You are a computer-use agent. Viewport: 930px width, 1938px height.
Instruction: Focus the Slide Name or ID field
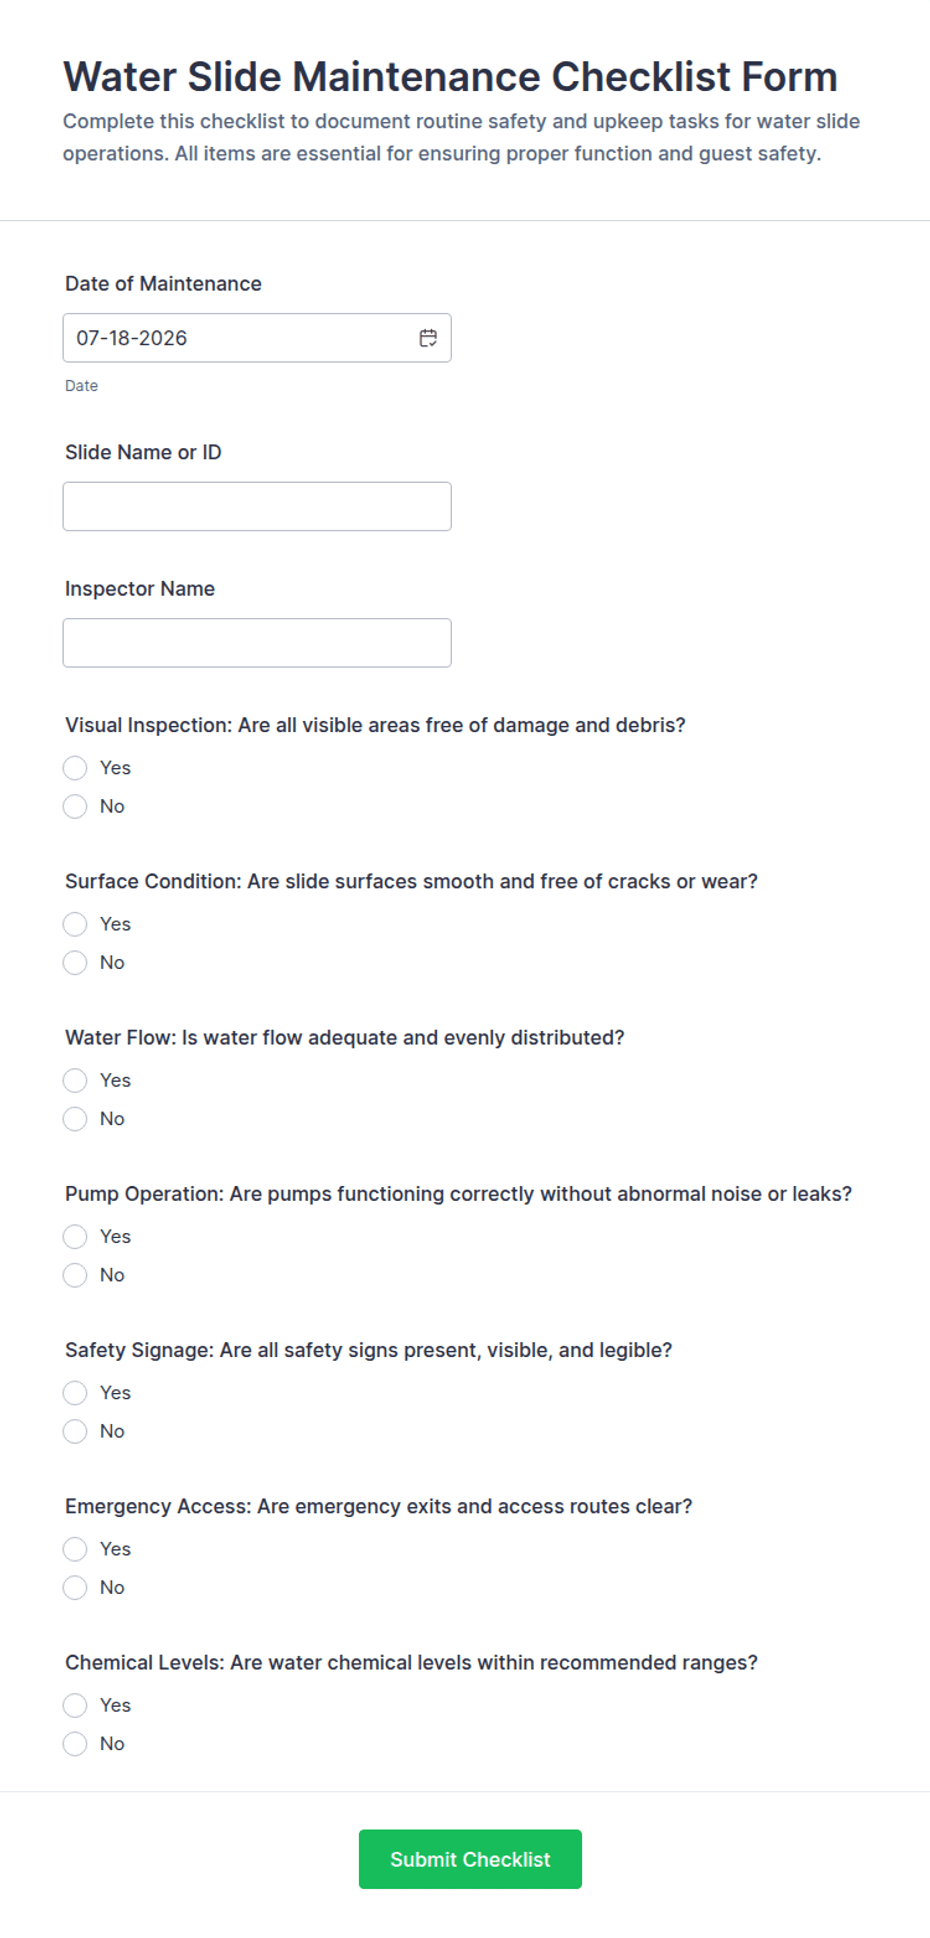point(257,506)
